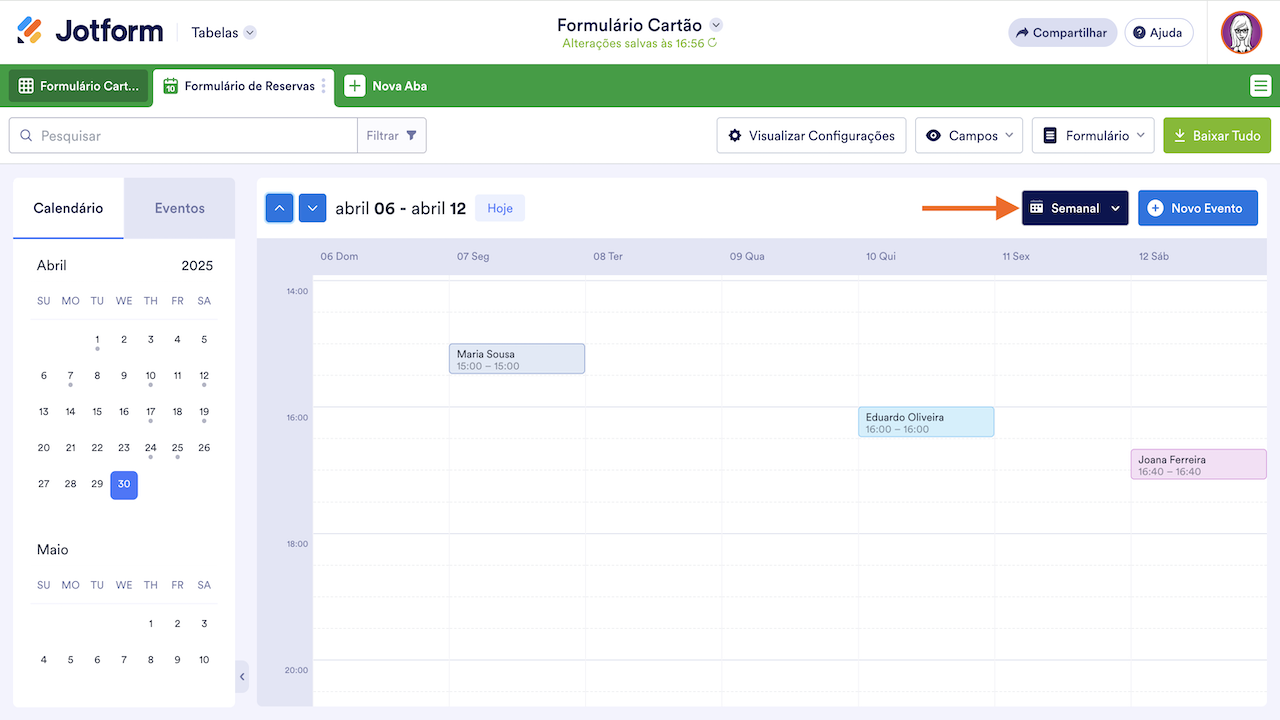
Task: Click the plus icon for Nova Aba
Action: click(355, 86)
